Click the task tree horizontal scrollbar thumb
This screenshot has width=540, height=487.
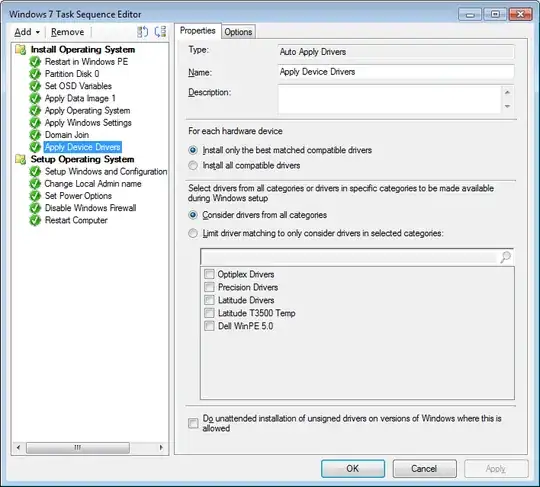click(x=78, y=448)
